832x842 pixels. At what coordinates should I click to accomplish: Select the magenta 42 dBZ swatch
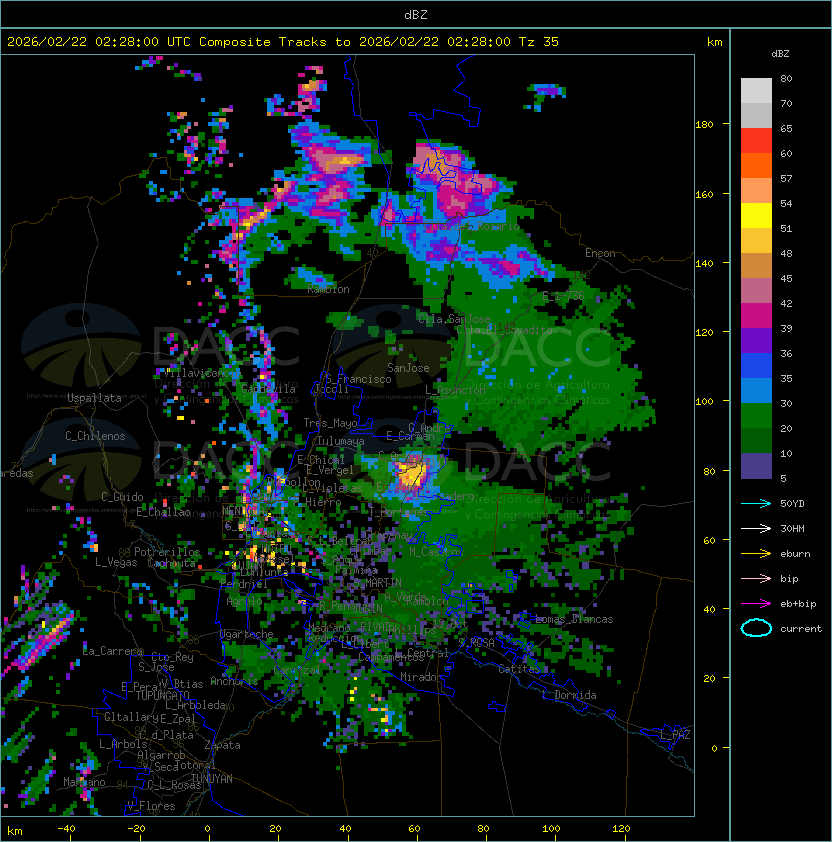click(x=756, y=316)
